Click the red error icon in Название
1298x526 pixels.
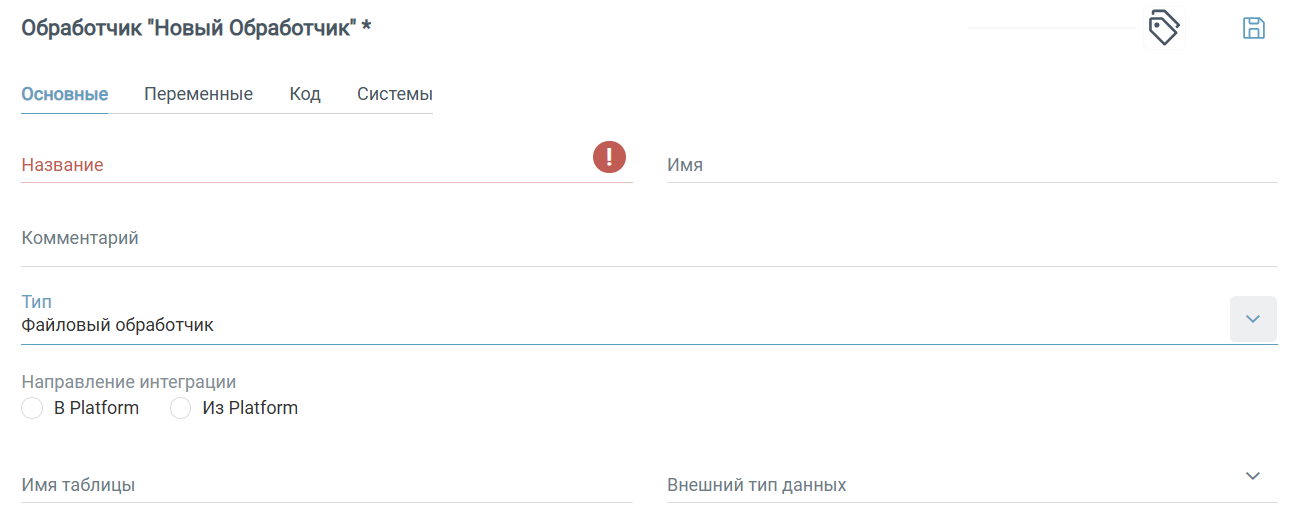pos(609,156)
